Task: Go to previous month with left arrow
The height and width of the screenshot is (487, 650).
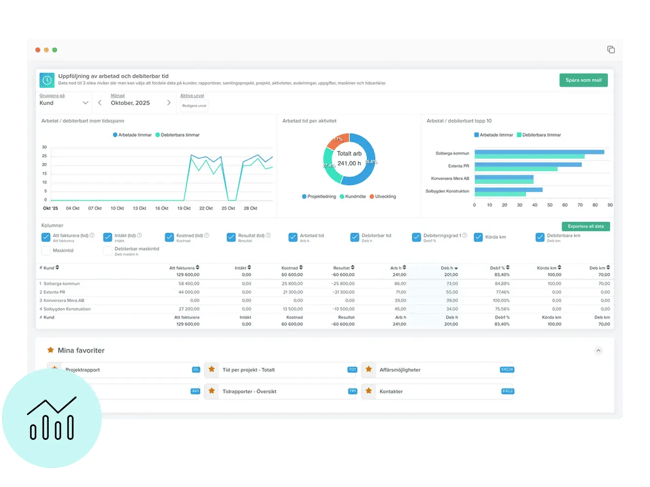Action: tap(99, 102)
